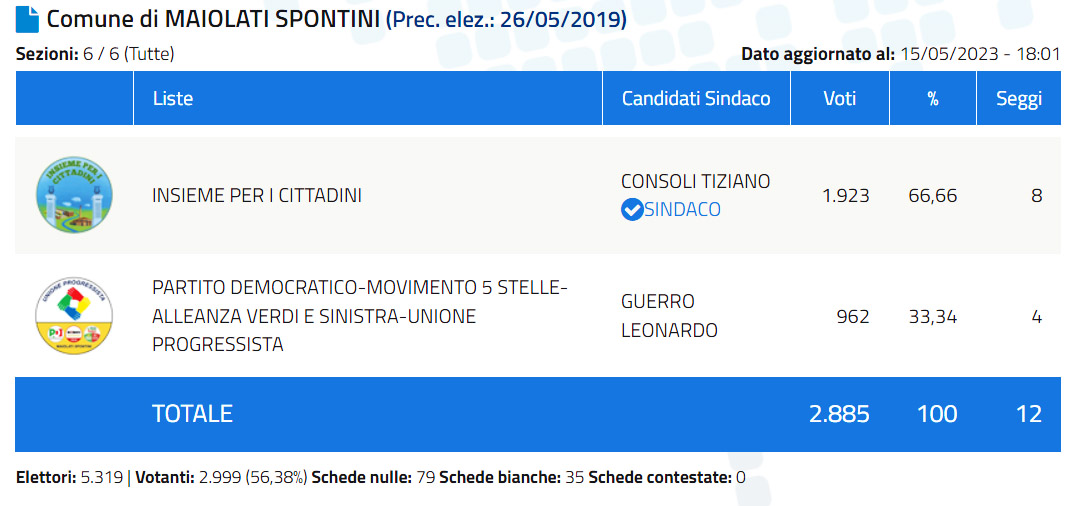Open the previous election 26/05/2019 link
This screenshot has width=1078, height=506.
(507, 20)
